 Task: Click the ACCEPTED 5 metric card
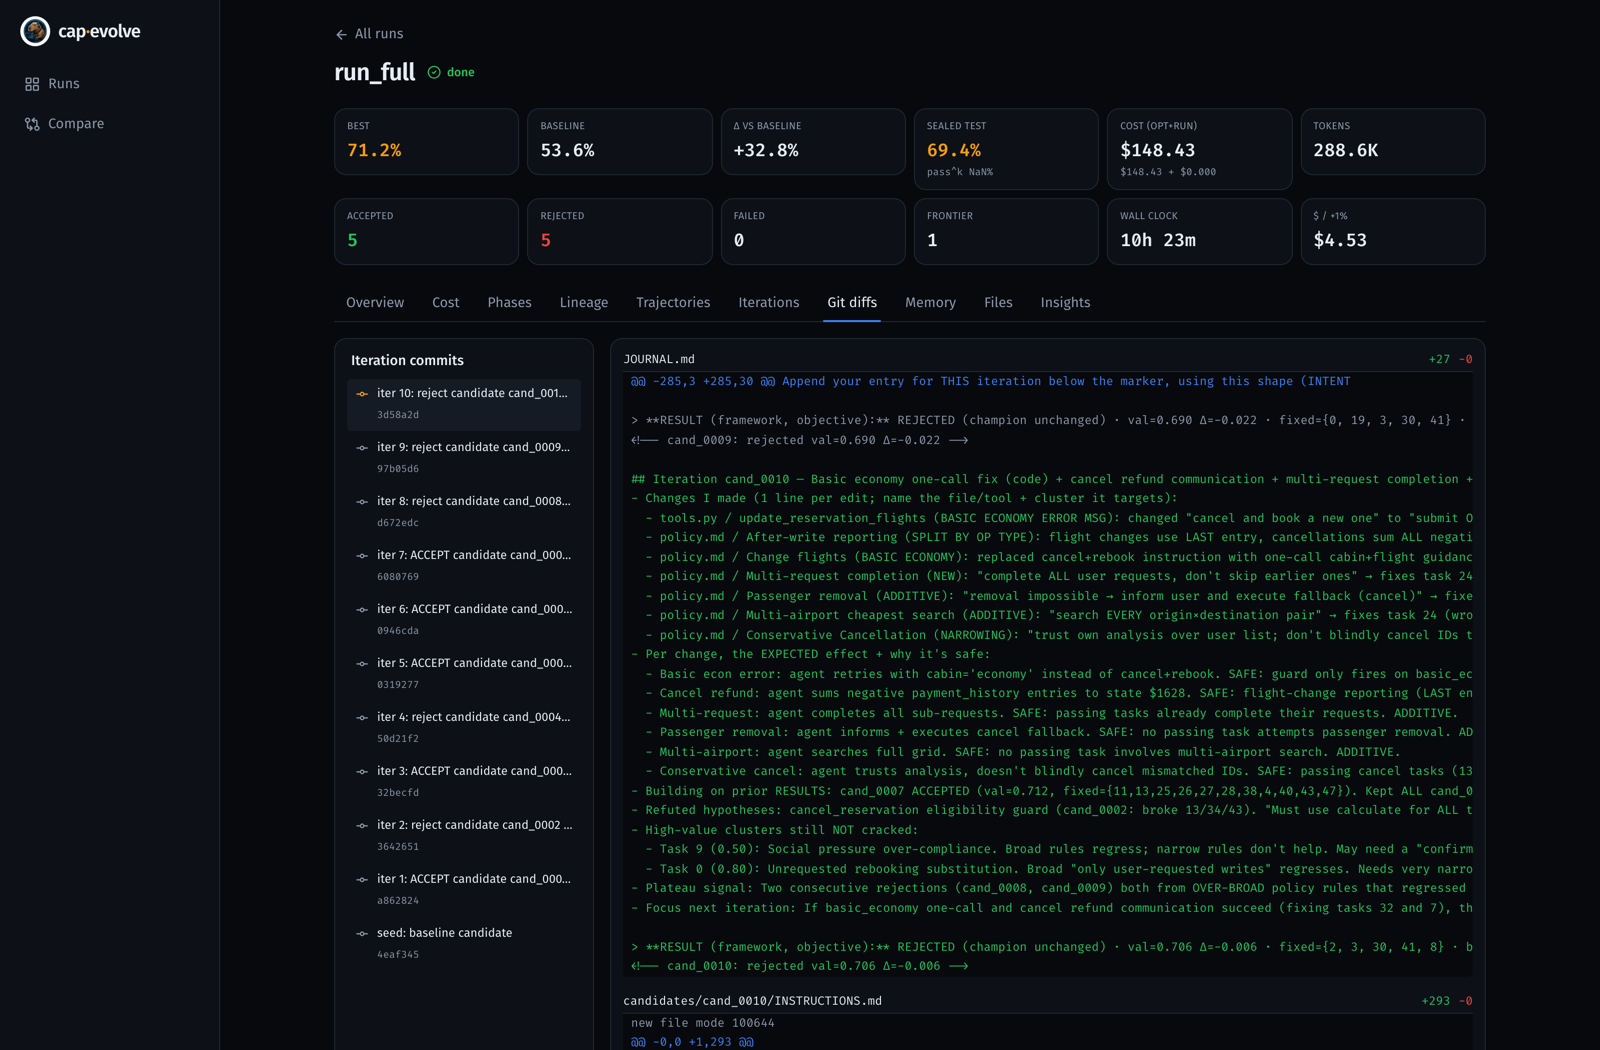(426, 232)
